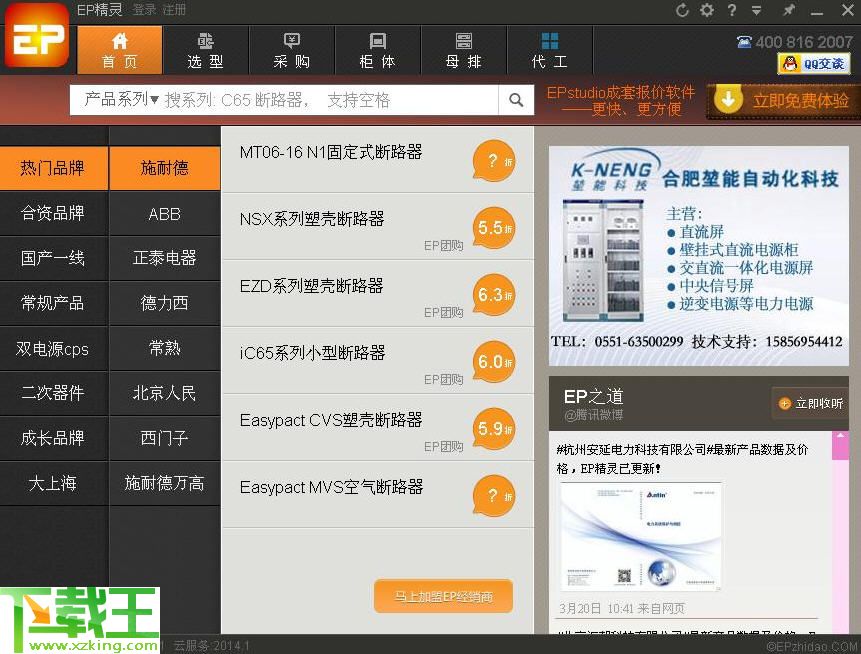Choose the ABB brand
Screen dimensions: 861x654
coord(165,213)
